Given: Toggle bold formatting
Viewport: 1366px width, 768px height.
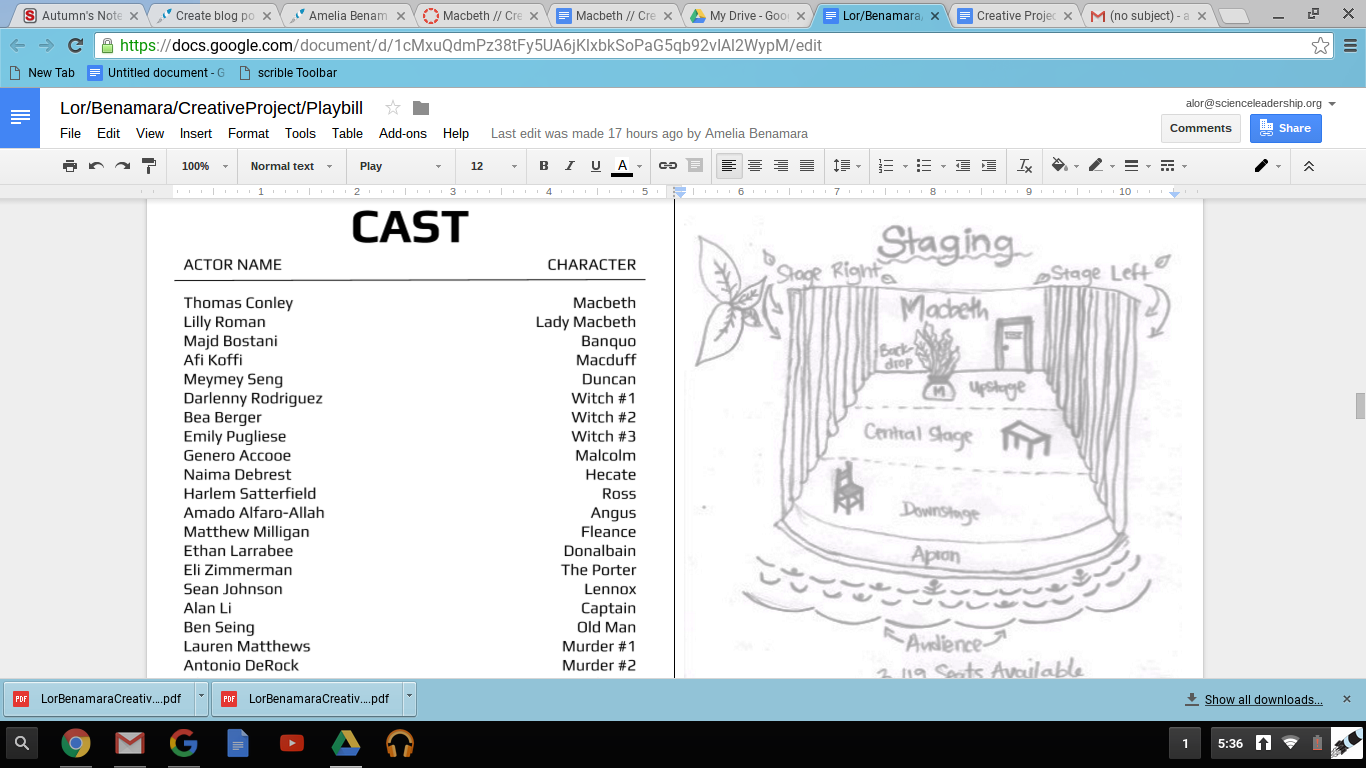Looking at the screenshot, I should click(544, 166).
